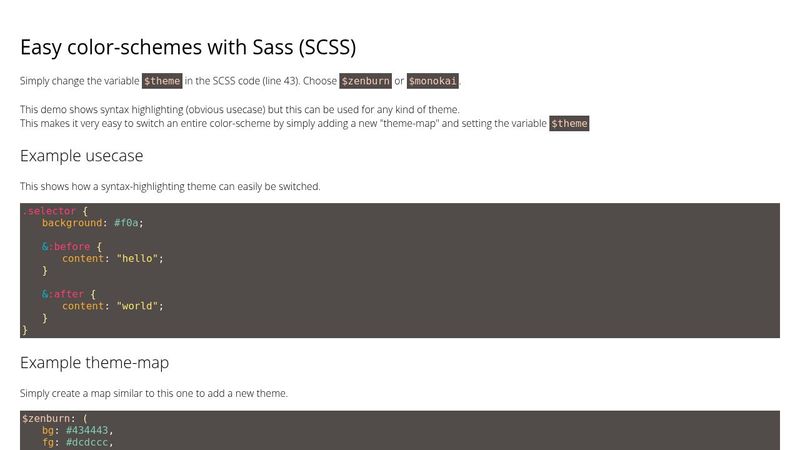Viewport: 800px width, 450px height.
Task: Click the "hello" string in the code
Action: 137,258
